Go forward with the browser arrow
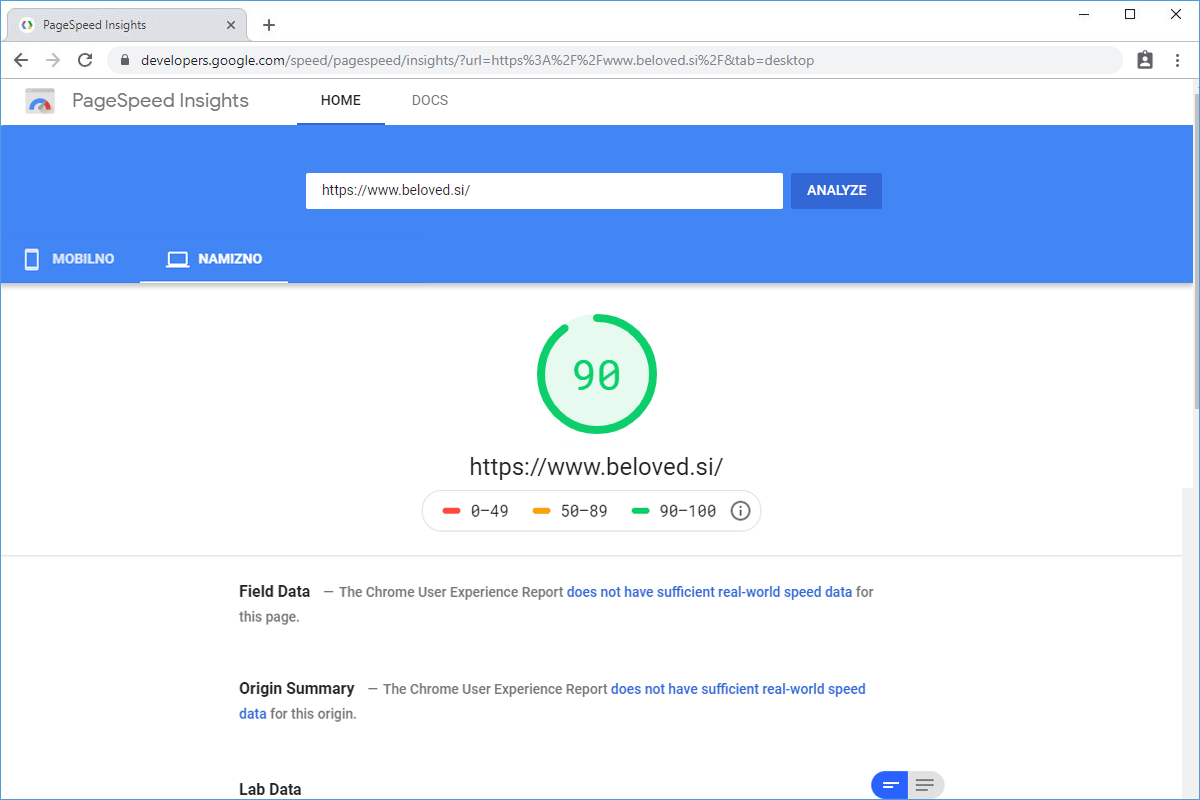1200x800 pixels. point(53,60)
